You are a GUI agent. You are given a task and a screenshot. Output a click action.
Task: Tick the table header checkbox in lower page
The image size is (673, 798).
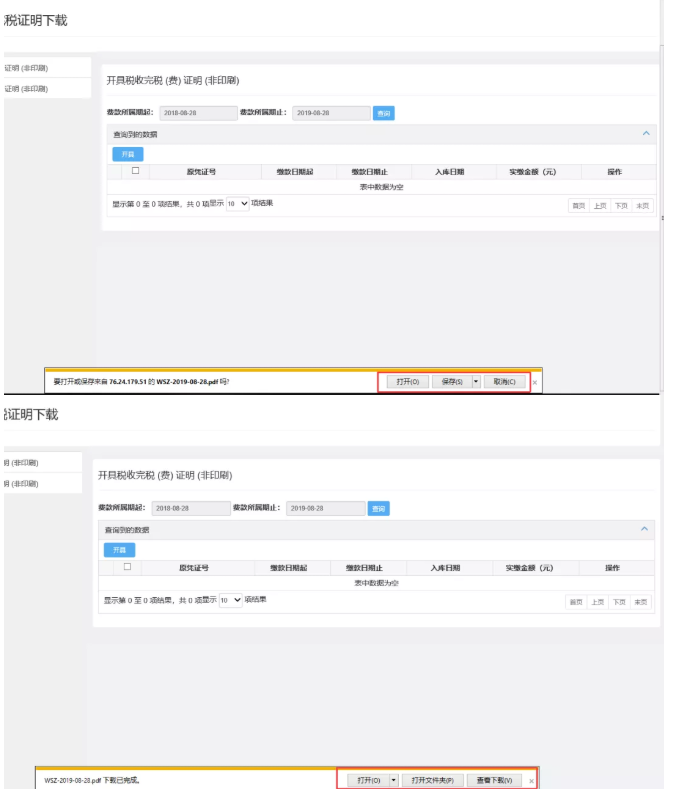[127, 567]
